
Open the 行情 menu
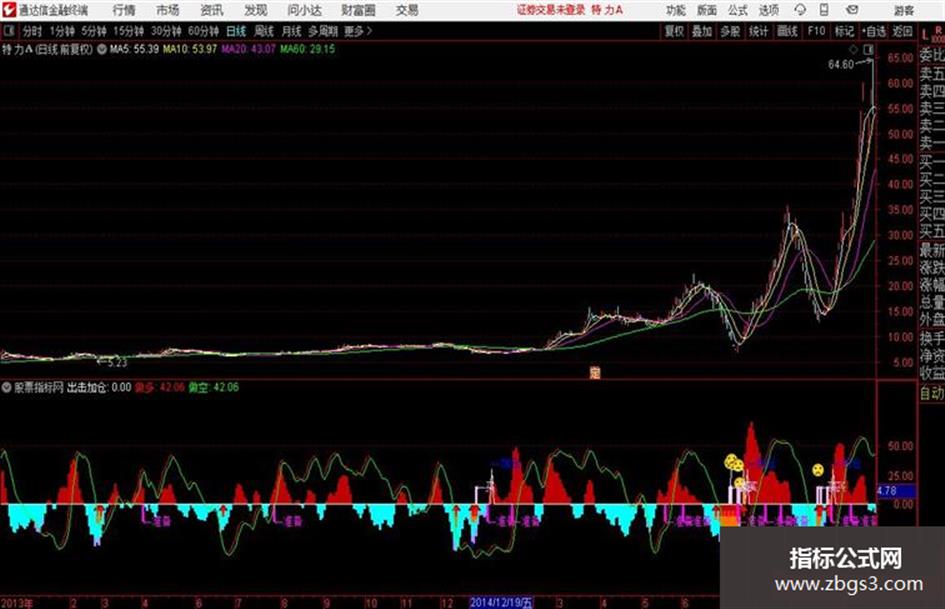[124, 10]
